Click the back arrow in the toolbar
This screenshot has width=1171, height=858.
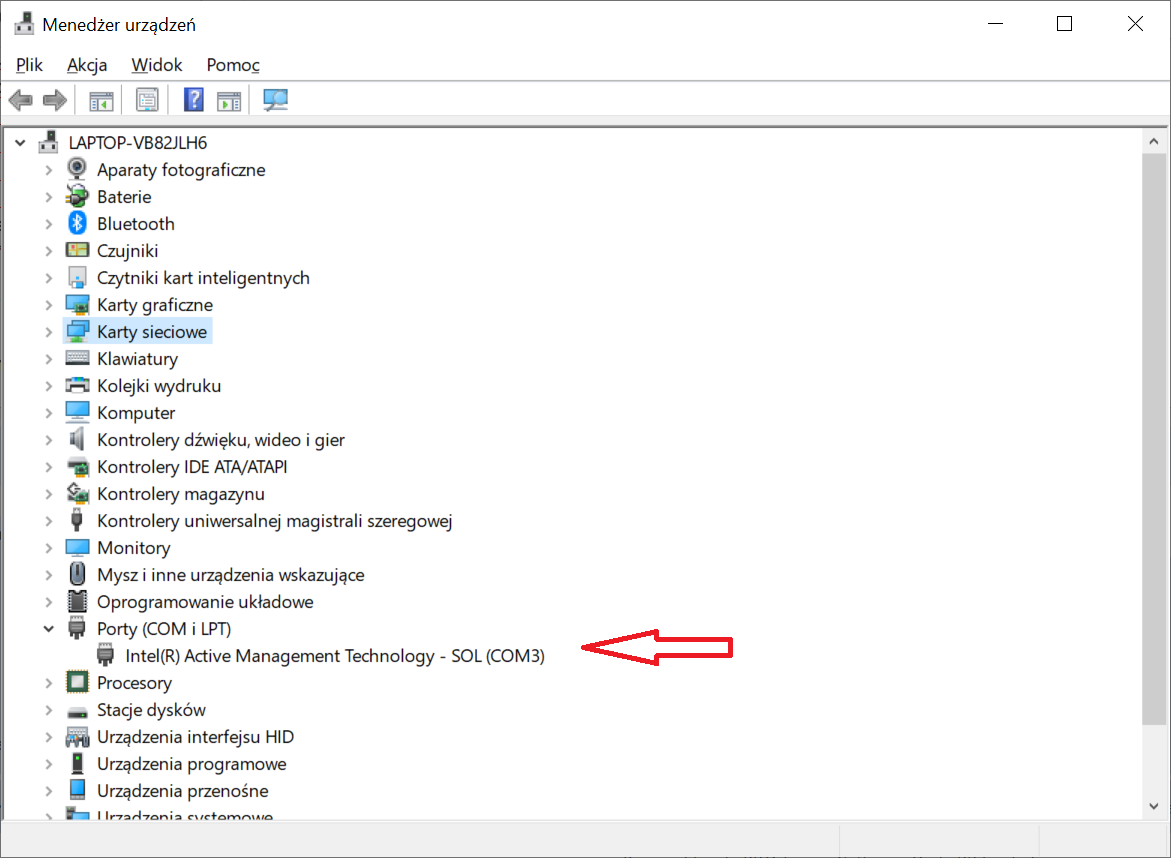[x=21, y=100]
